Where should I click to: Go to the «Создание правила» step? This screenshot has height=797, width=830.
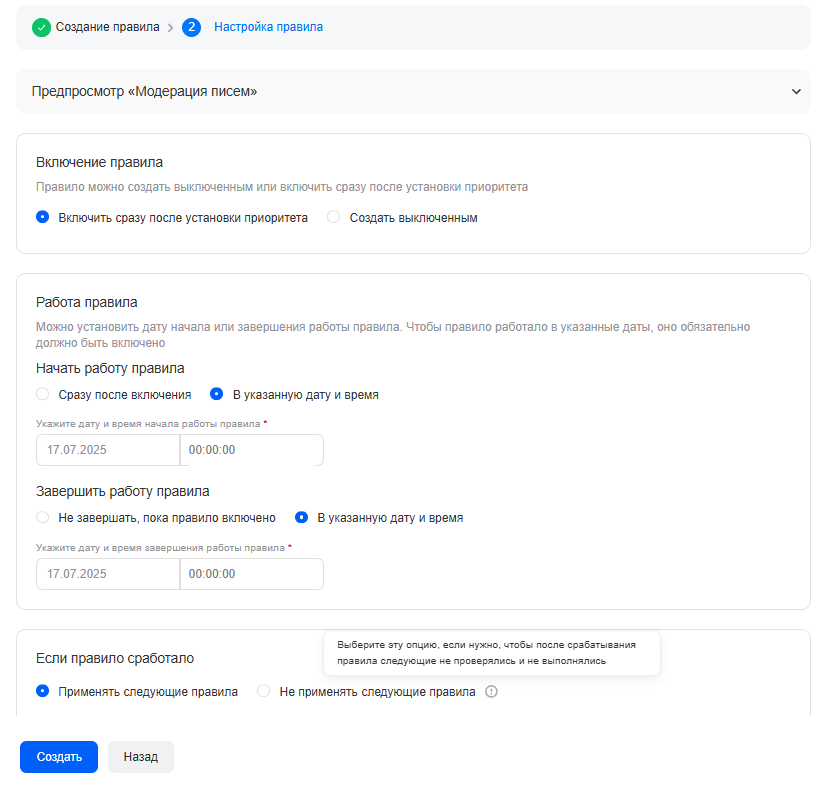coord(107,28)
